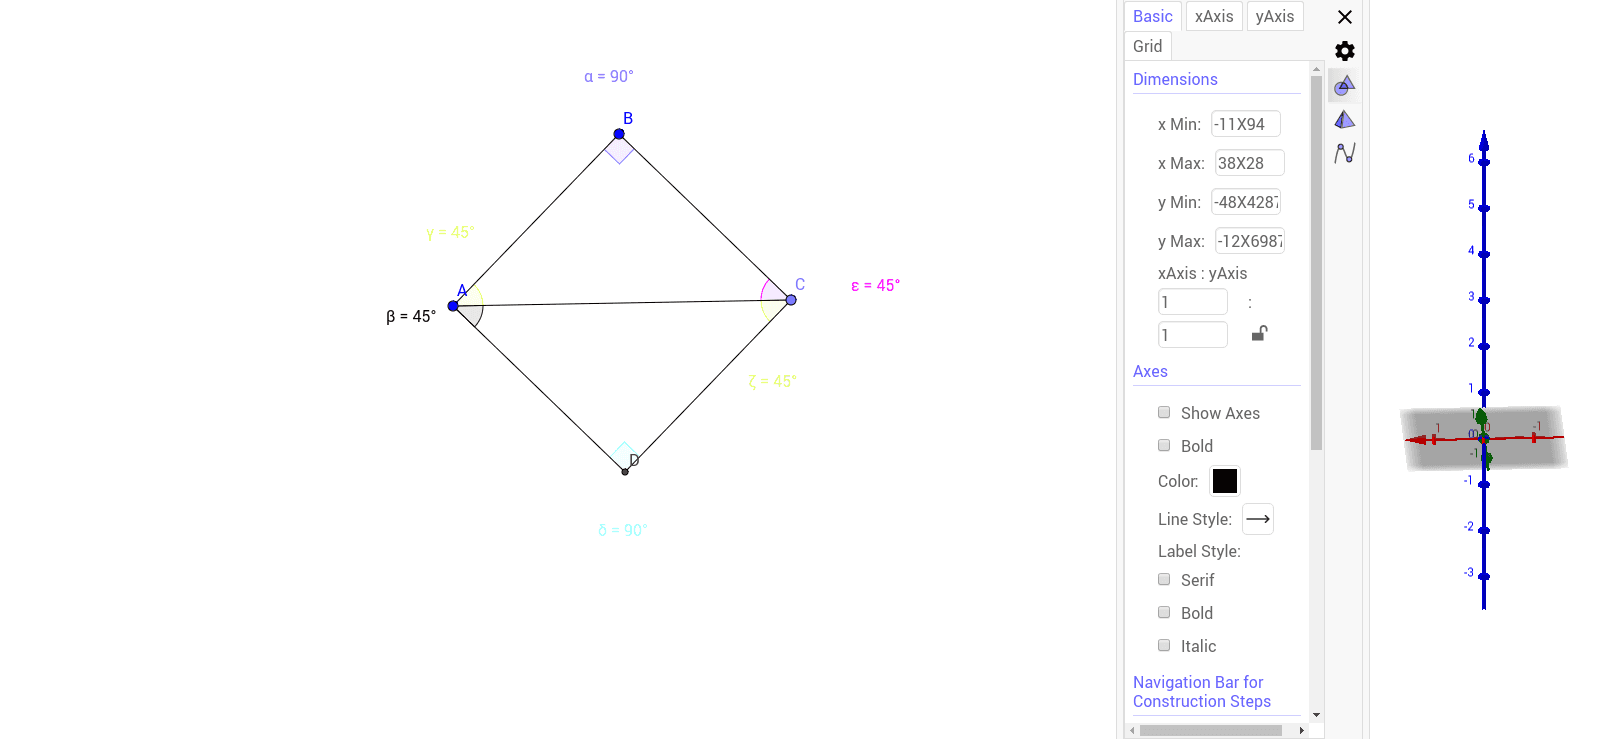Image resolution: width=1600 pixels, height=741 pixels.
Task: Click the ζ = 45° angle label
Action: click(772, 382)
